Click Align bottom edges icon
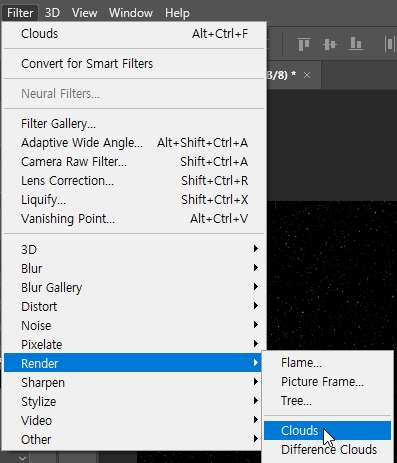 [356, 44]
